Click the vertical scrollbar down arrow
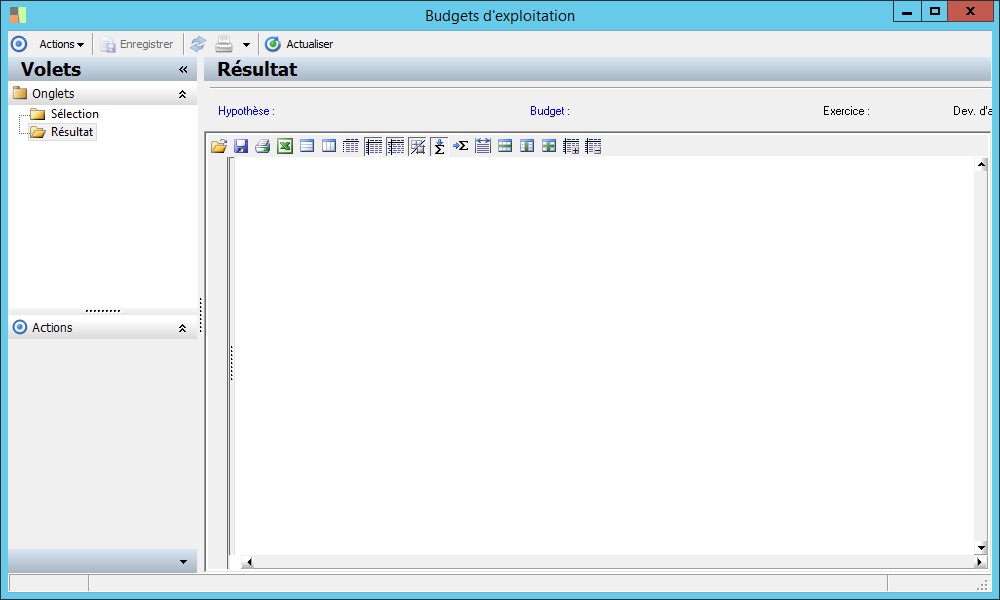The image size is (1000, 600). (981, 547)
